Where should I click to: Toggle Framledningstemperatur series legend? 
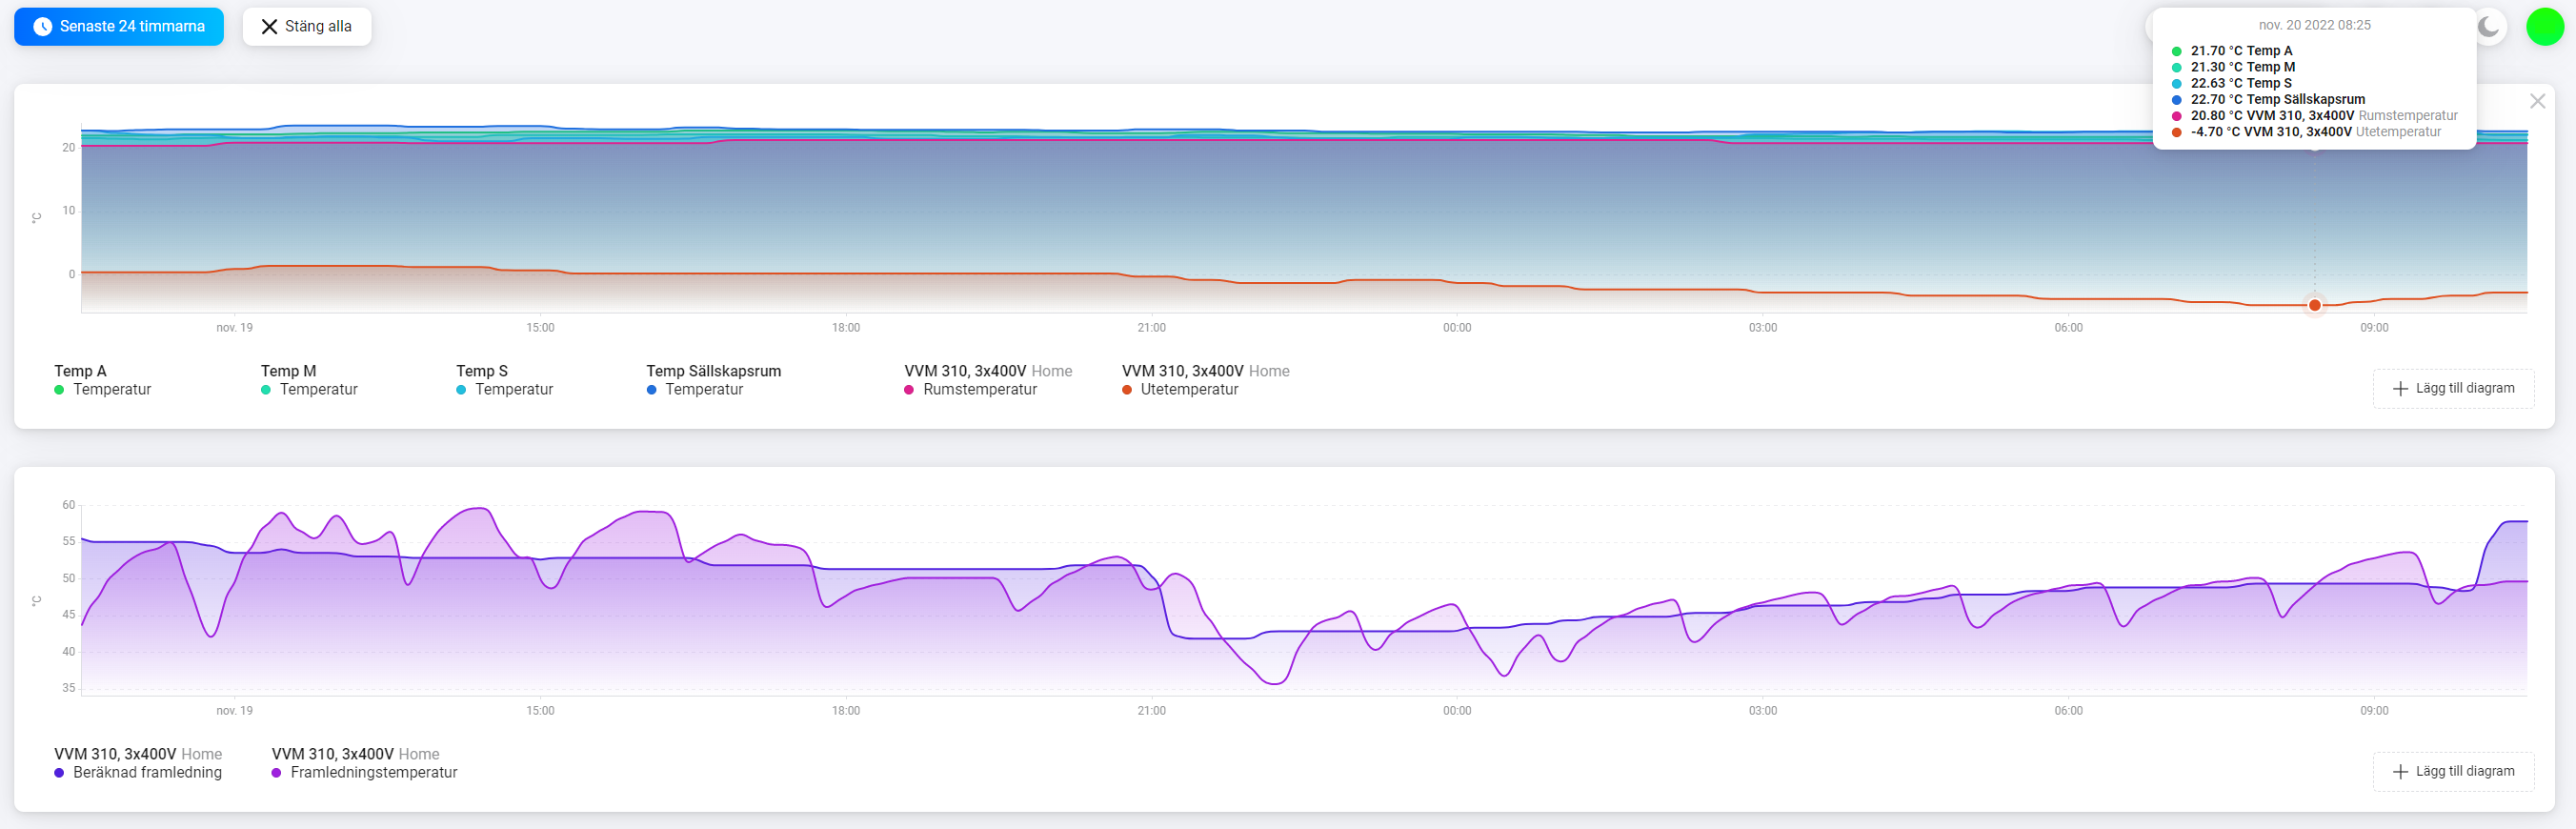[364, 763]
